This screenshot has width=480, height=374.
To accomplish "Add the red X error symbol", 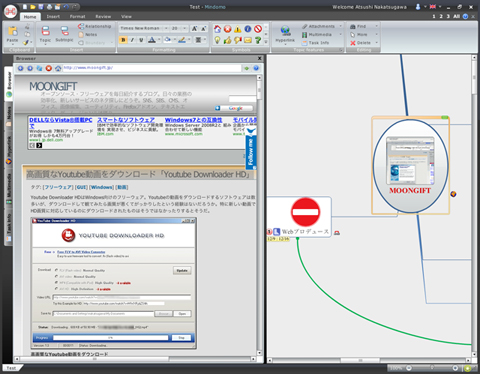I will [228, 29].
